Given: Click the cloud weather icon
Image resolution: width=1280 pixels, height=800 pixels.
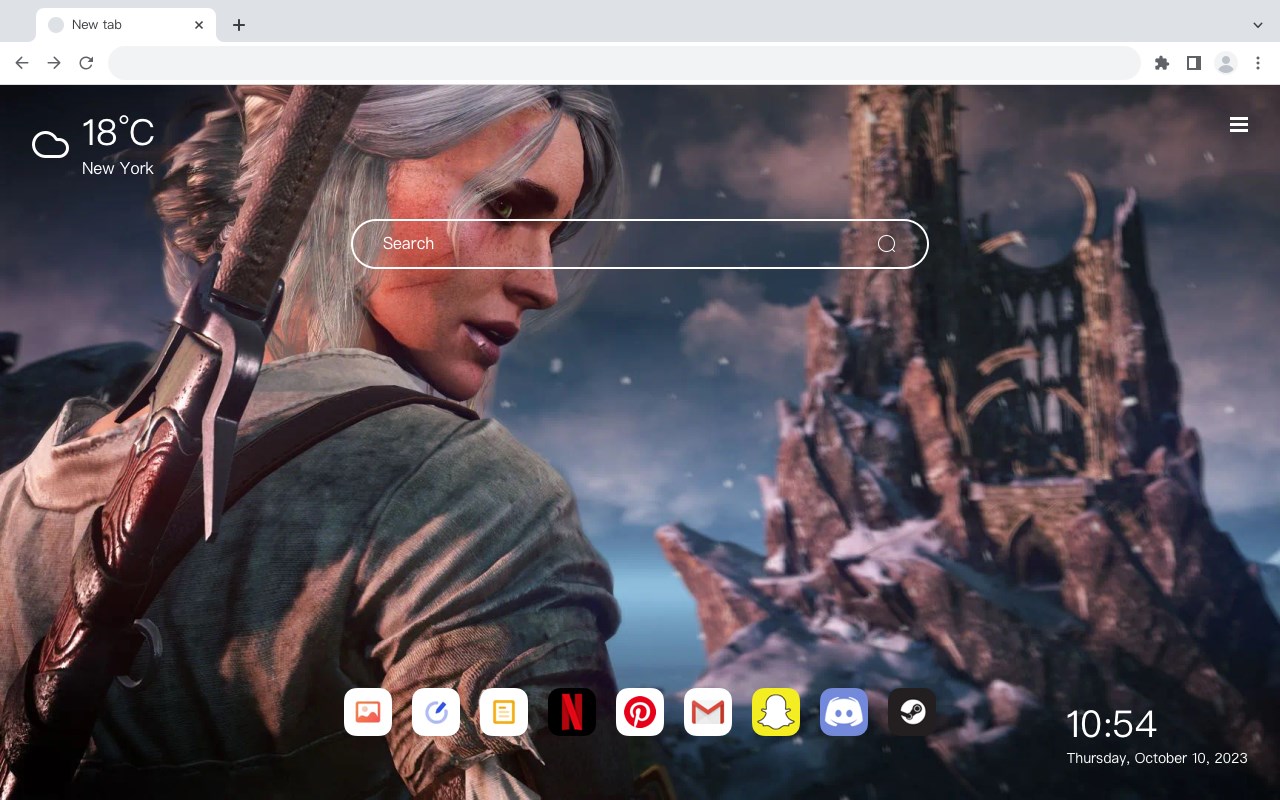Looking at the screenshot, I should [50, 145].
